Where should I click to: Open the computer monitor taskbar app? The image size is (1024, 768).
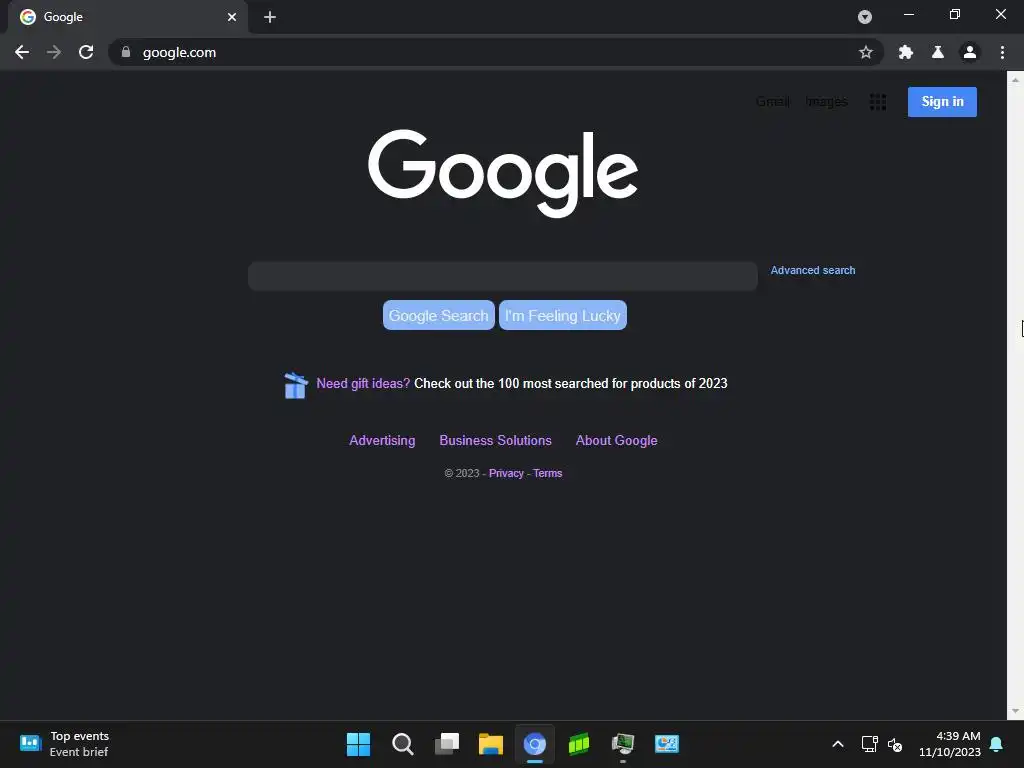tap(623, 744)
